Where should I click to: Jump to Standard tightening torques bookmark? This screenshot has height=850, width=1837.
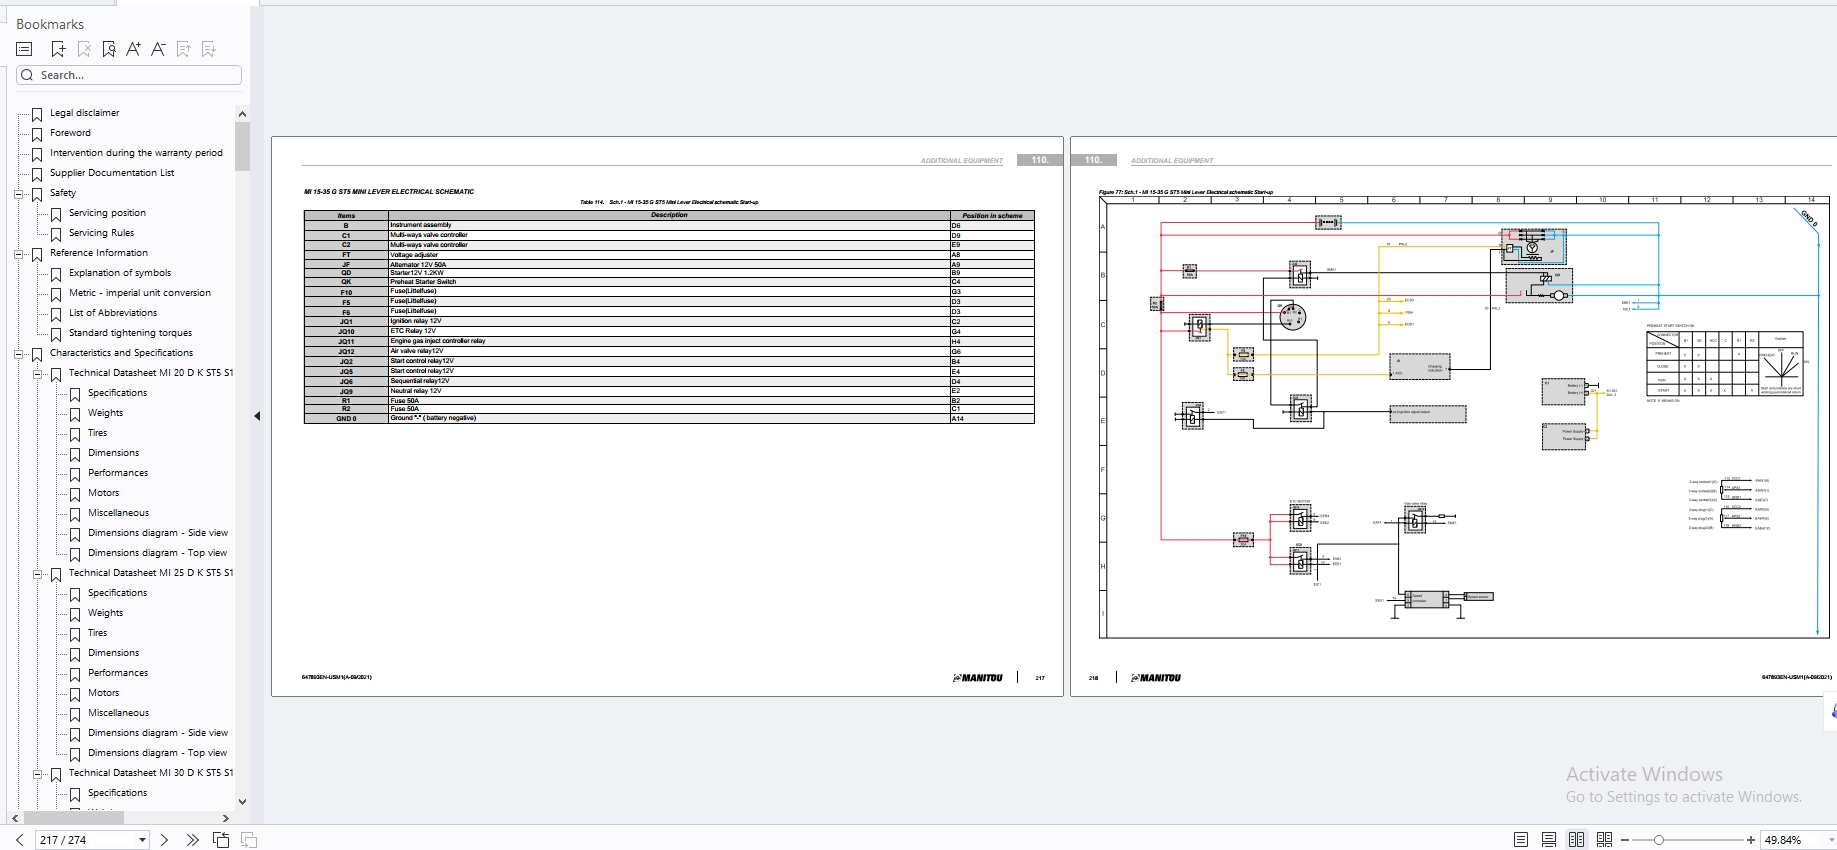(130, 333)
